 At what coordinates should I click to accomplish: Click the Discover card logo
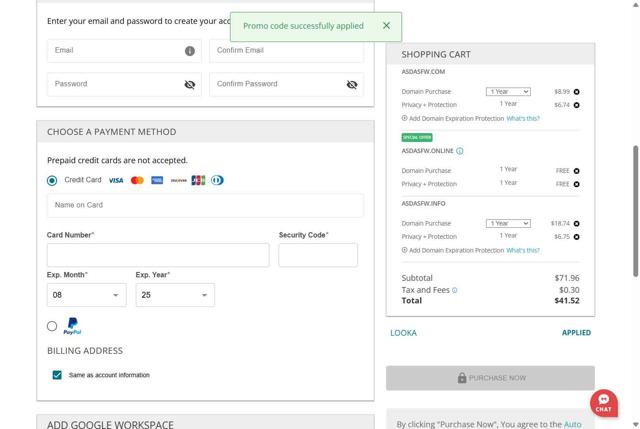pyautogui.click(x=178, y=180)
